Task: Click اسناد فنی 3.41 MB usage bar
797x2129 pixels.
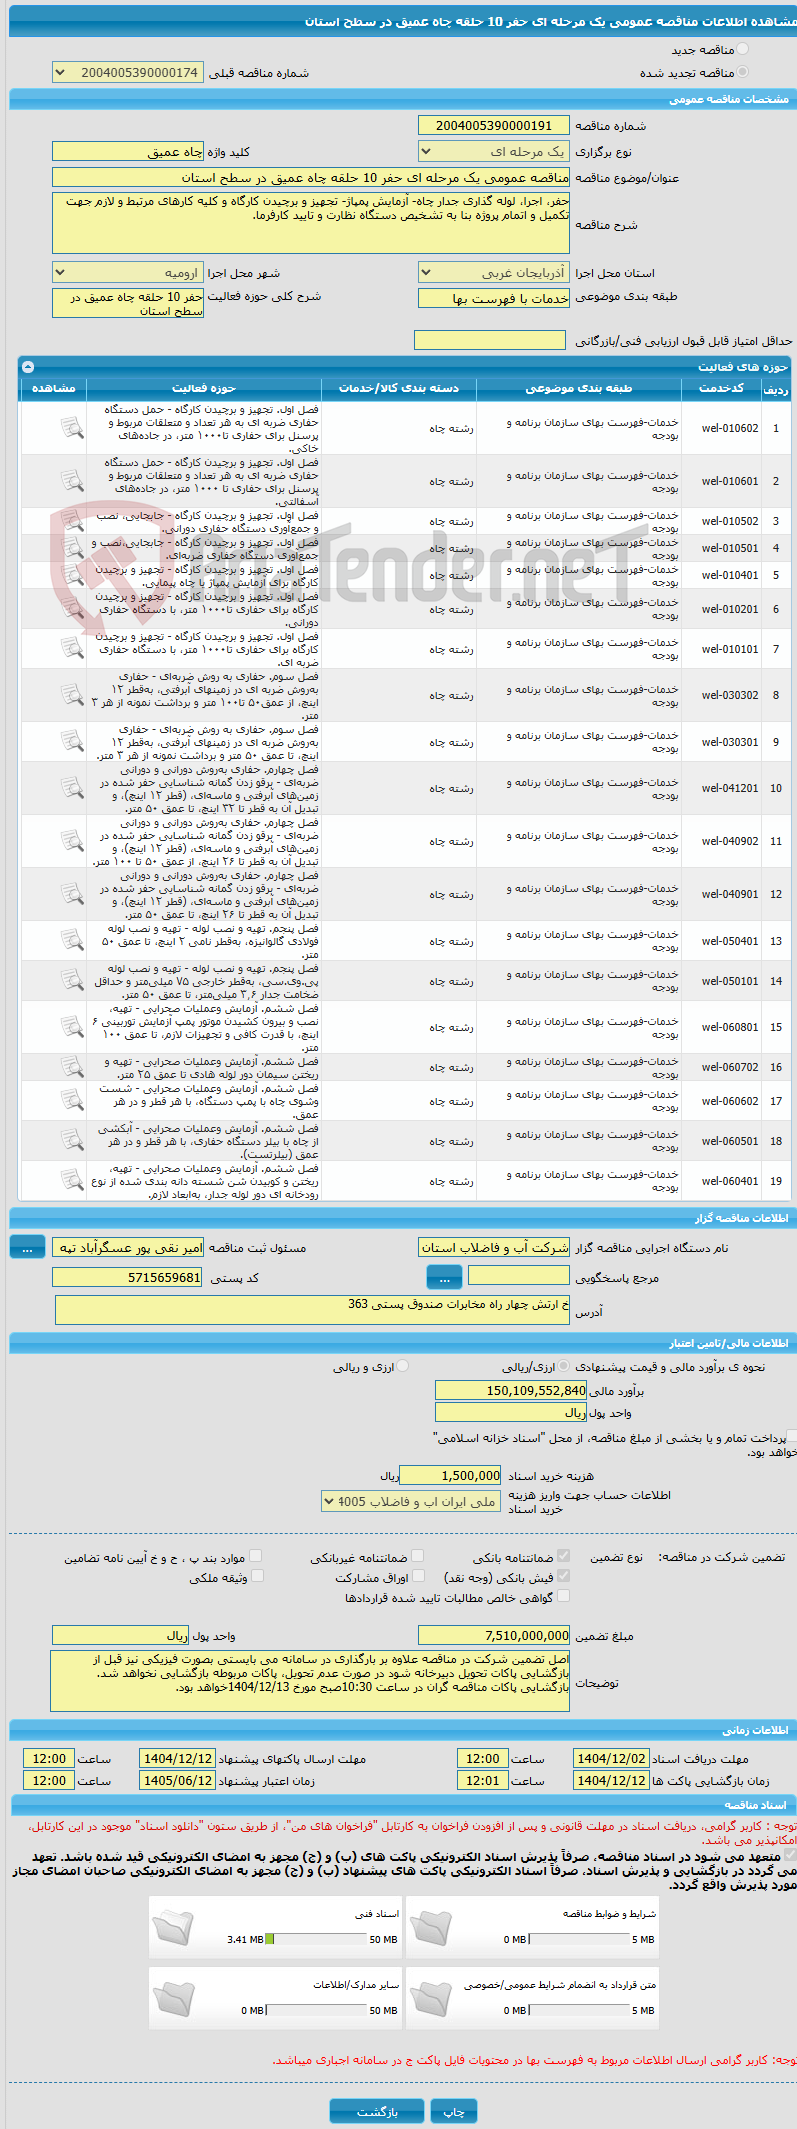Action: coord(316,1939)
